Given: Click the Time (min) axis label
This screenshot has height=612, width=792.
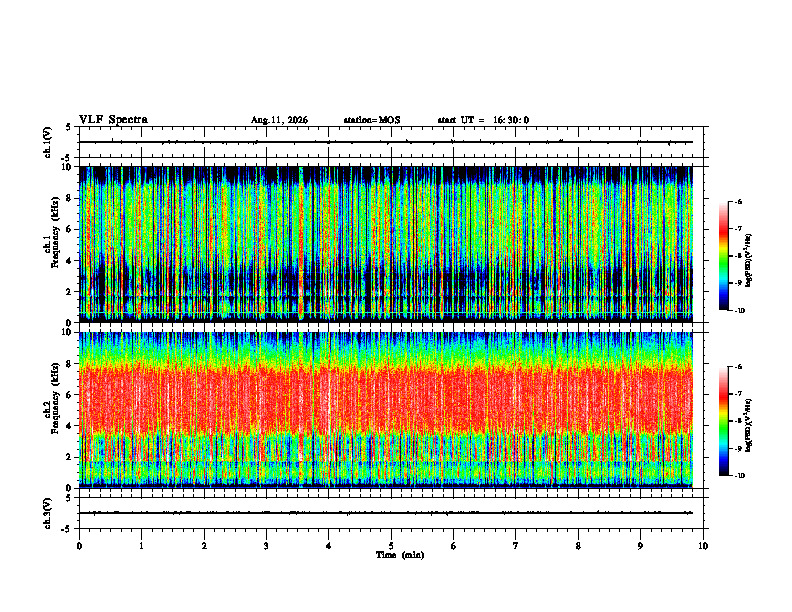Looking at the screenshot, I should (400, 555).
